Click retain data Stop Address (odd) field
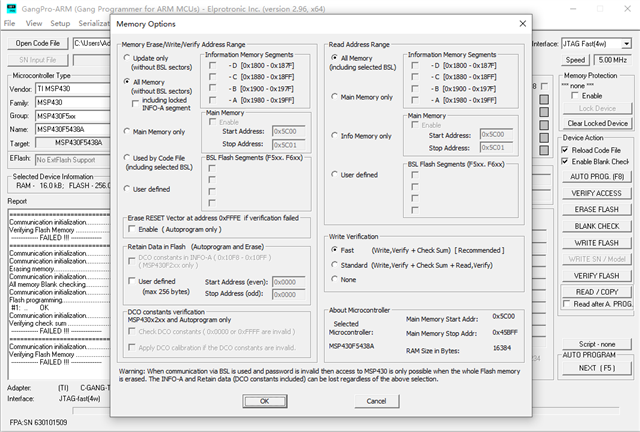The image size is (640, 432). coord(289,294)
